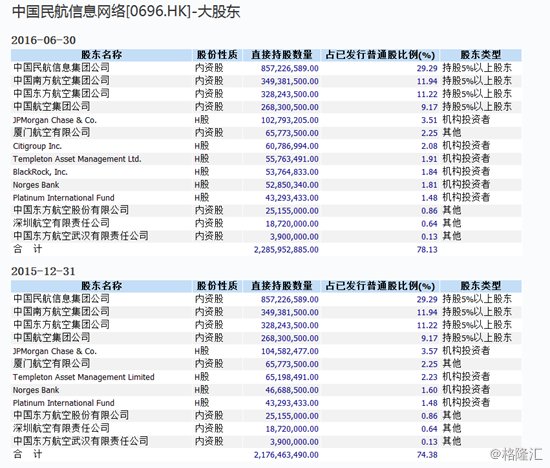The width and height of the screenshot is (550, 468).
Task: Click Norges Bank in the 2016-06-30 table
Action: coord(36,185)
